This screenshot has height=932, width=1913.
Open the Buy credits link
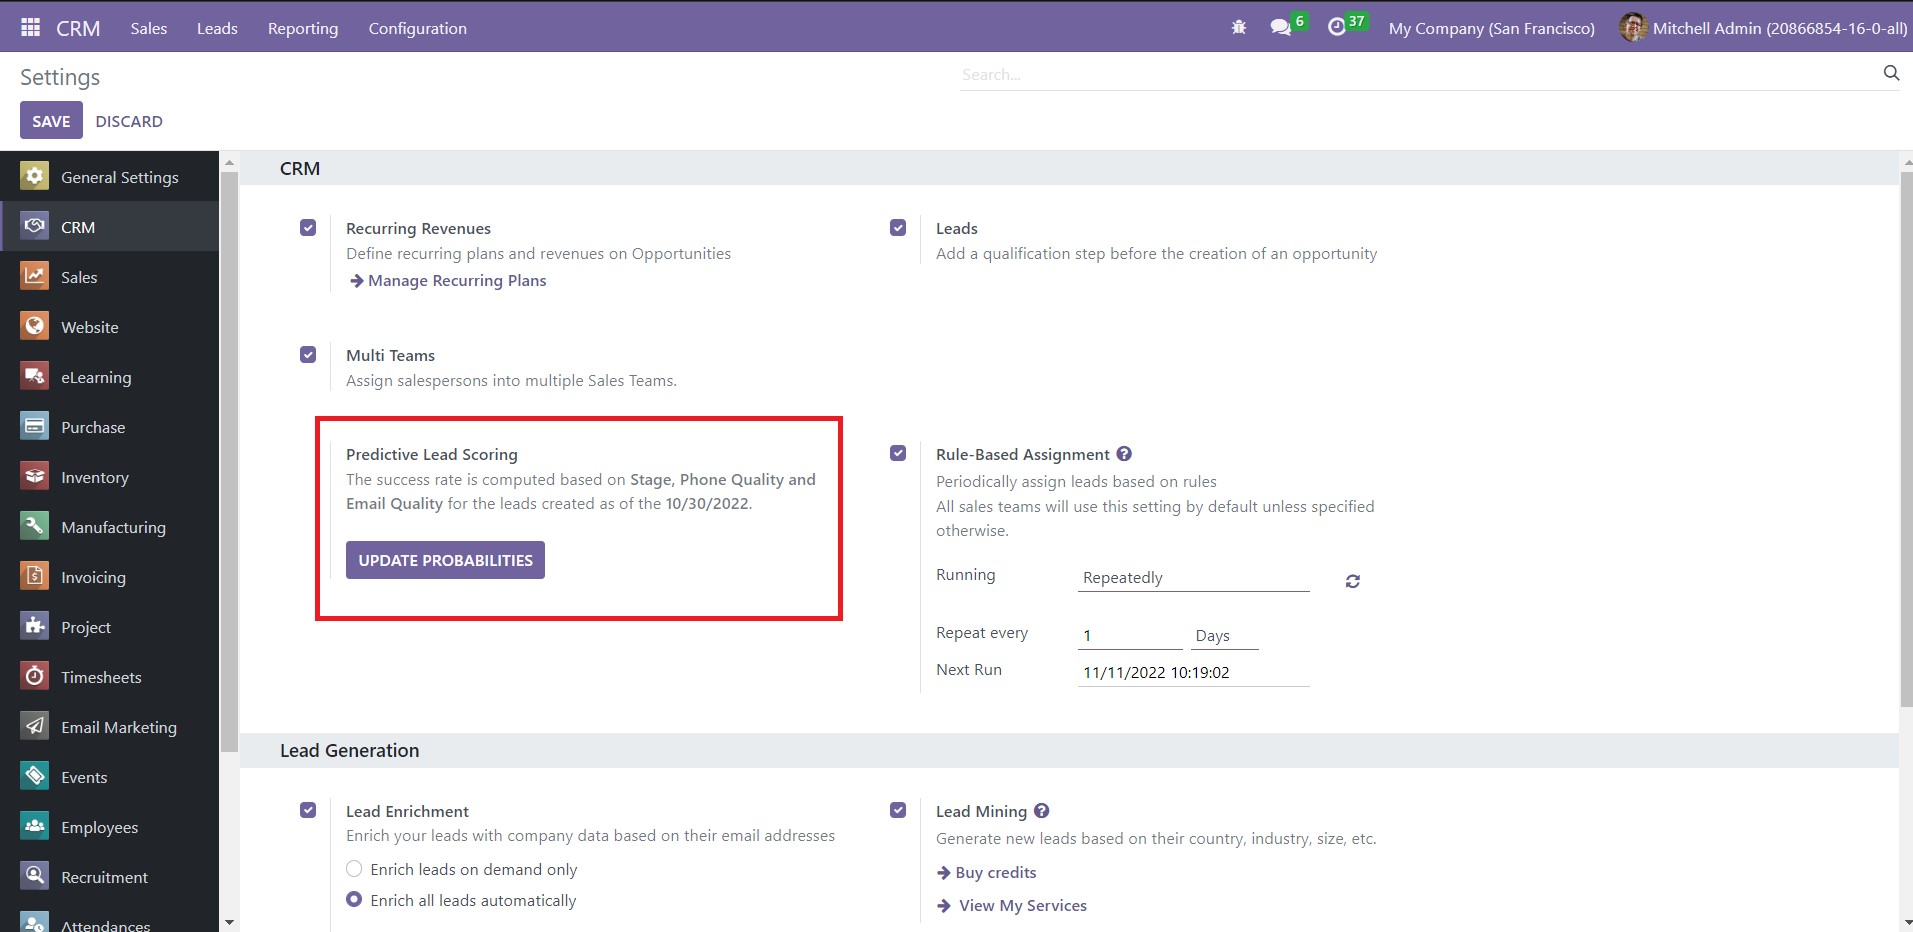point(987,873)
